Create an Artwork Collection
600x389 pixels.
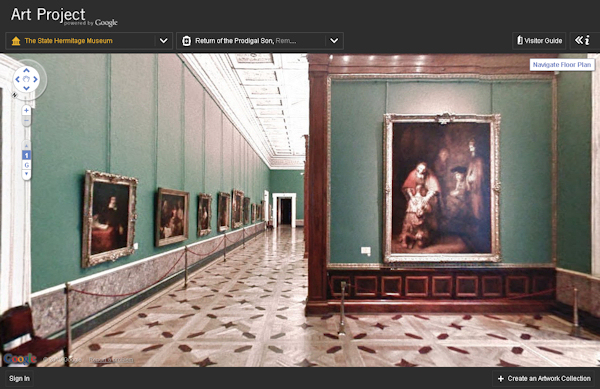(x=544, y=378)
